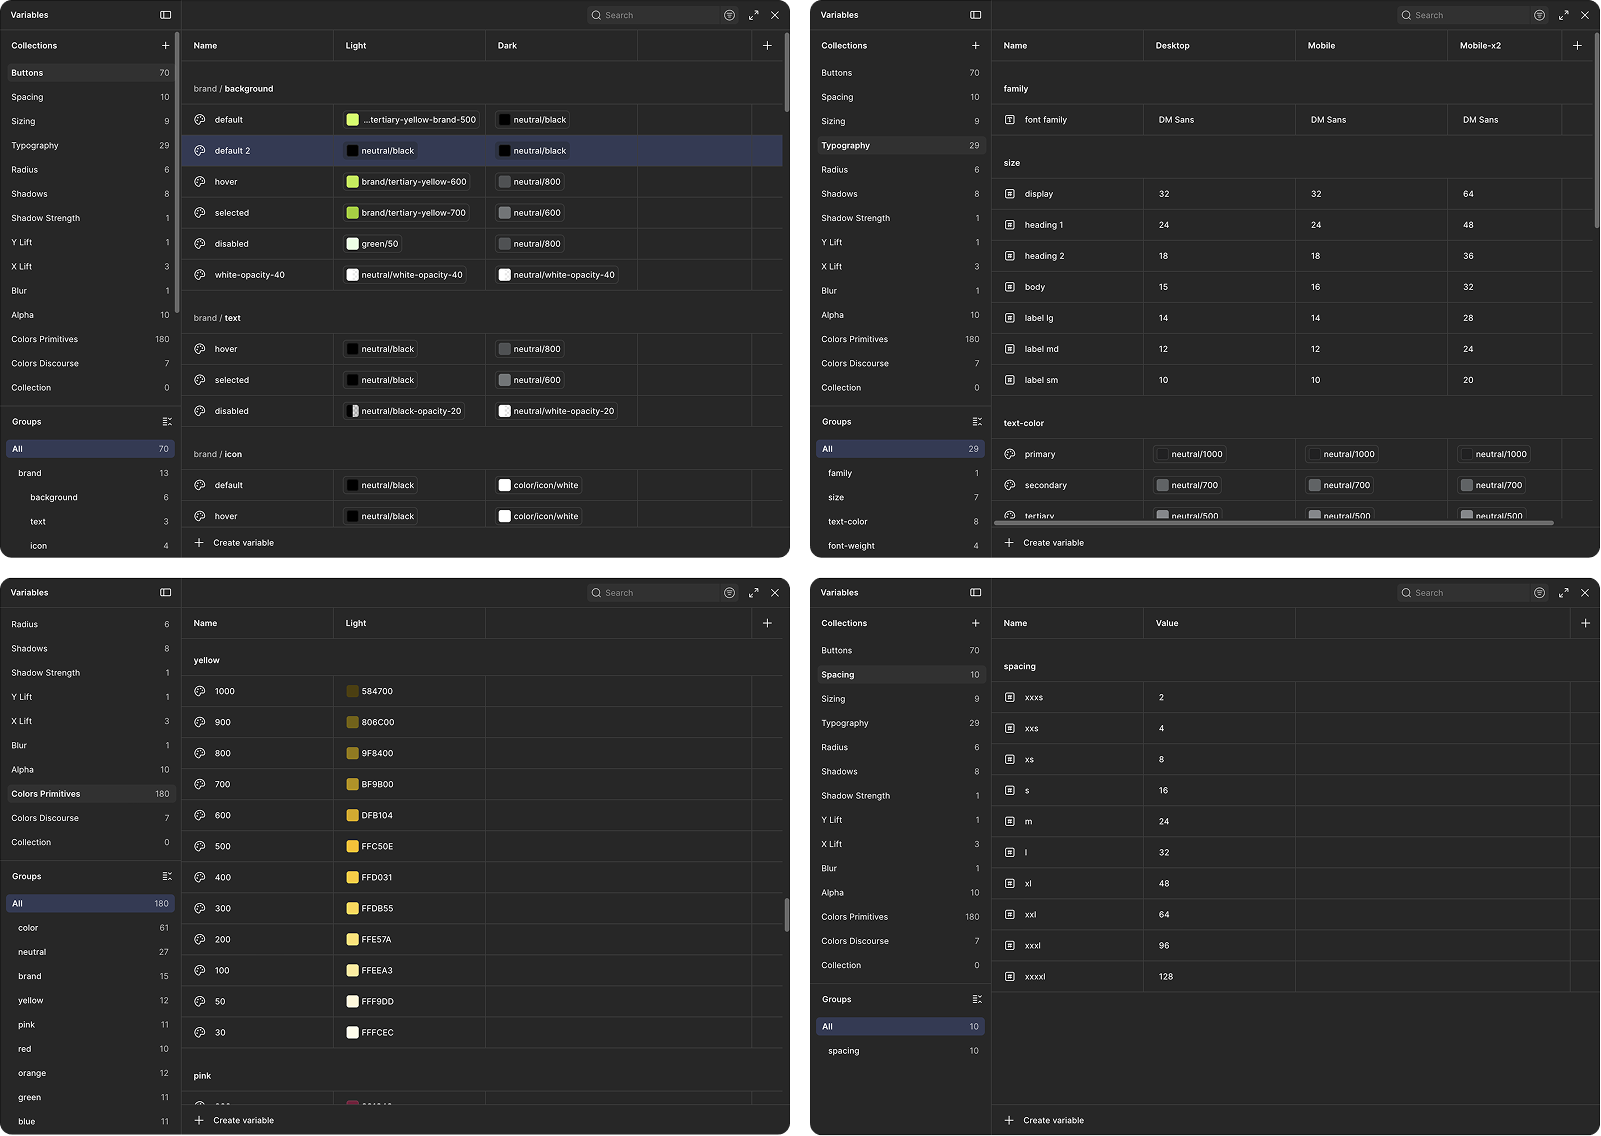The width and height of the screenshot is (1601, 1136).
Task: Open the search filter icon in Colors Primitives panel
Action: [x=729, y=593]
